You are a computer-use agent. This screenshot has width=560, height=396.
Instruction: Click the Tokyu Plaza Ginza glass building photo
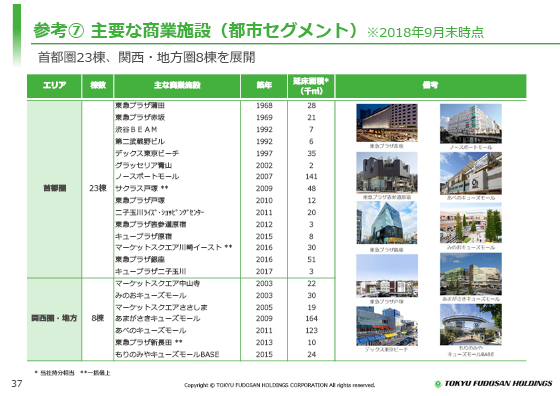387,222
